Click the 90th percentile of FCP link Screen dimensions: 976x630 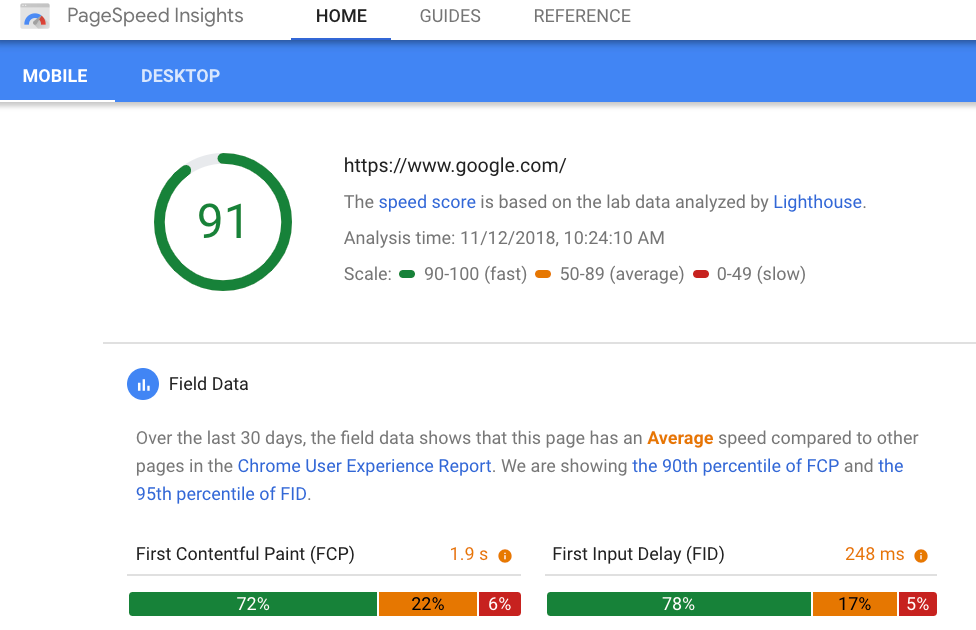tap(735, 466)
